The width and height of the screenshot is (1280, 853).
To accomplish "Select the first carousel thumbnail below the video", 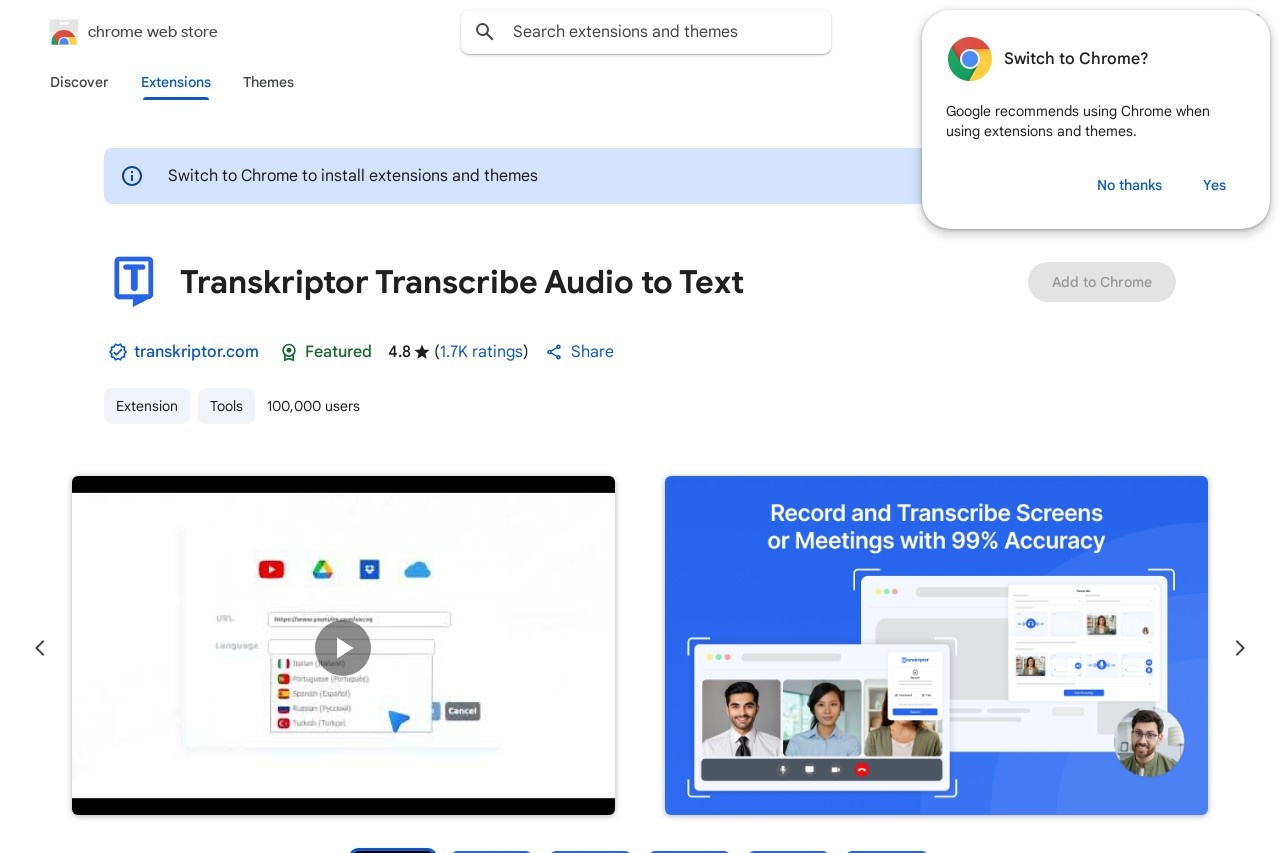I will click(x=393, y=850).
